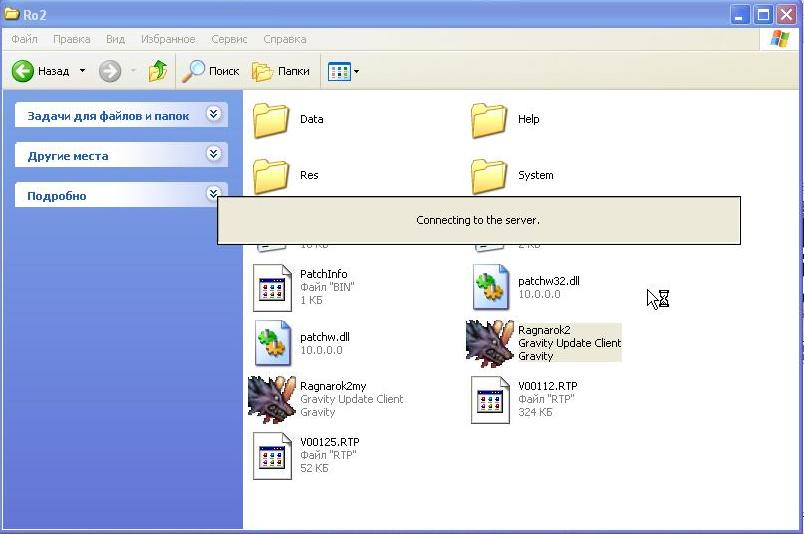Launch the Ragnarok2 Gravity Update Client
The height and width of the screenshot is (534, 804).
(490, 343)
